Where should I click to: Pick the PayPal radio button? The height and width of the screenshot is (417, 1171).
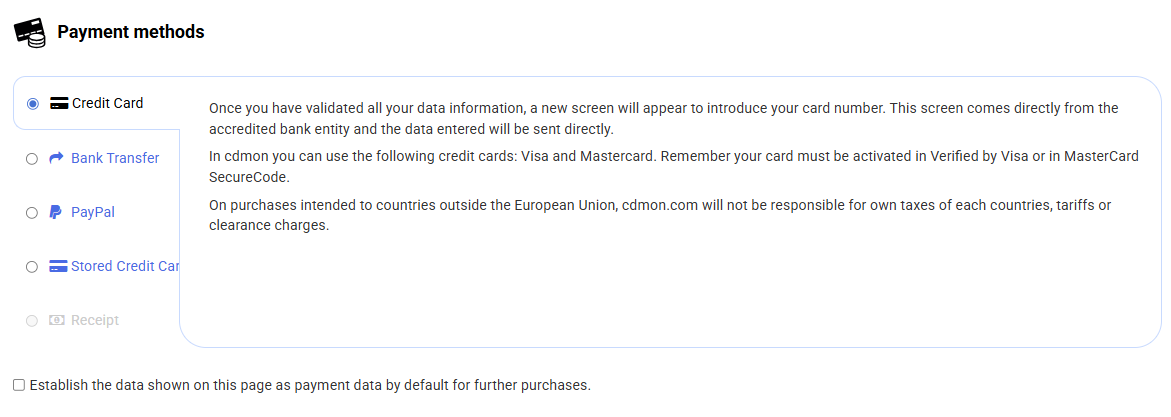32,212
